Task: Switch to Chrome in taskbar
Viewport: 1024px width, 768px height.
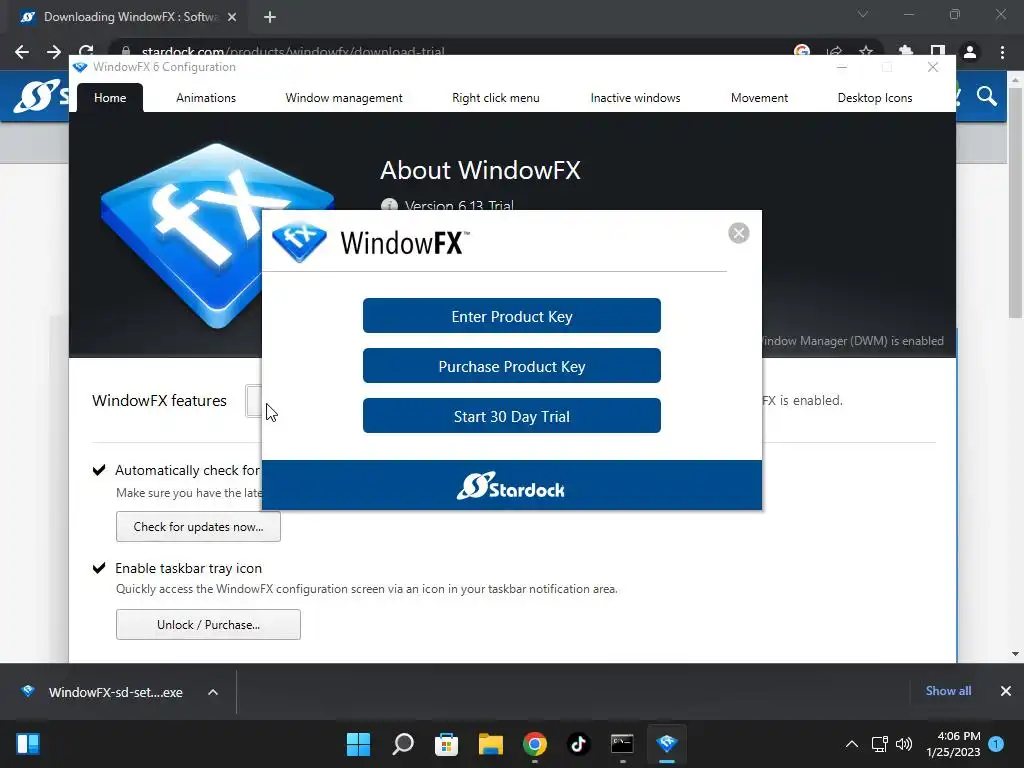Action: pos(534,744)
